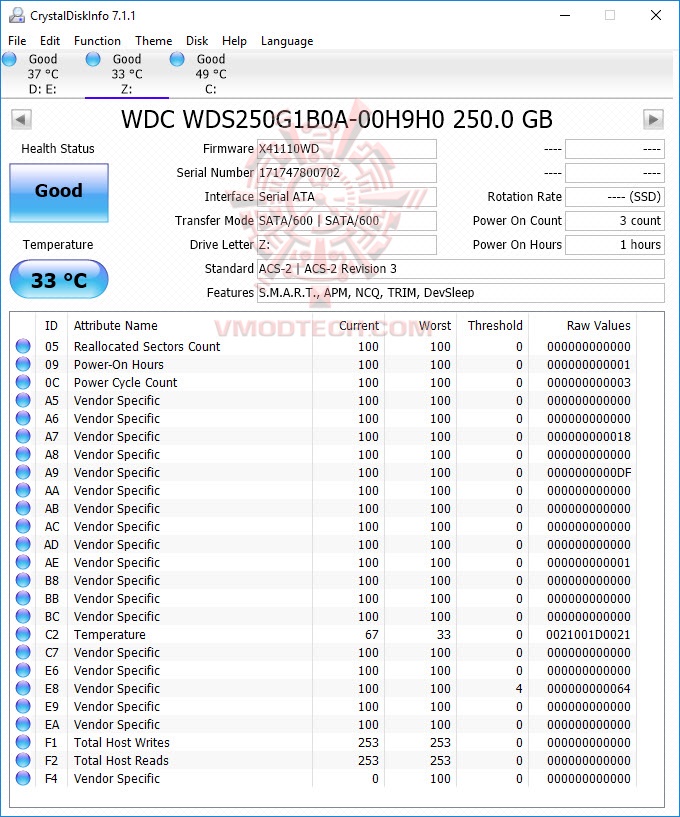This screenshot has width=680, height=817.
Task: Click status icon of attribute E8
Action: pyautogui.click(x=23, y=688)
